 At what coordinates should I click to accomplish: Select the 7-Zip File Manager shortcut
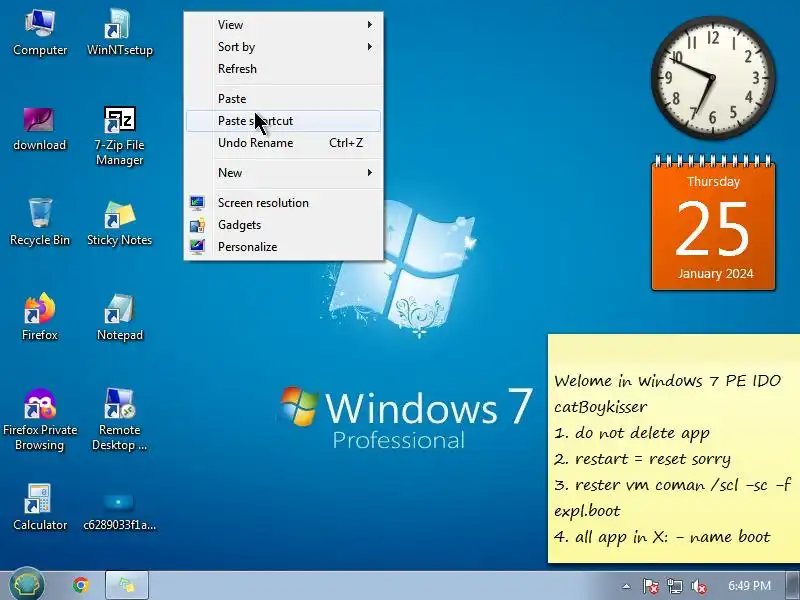pos(119,136)
